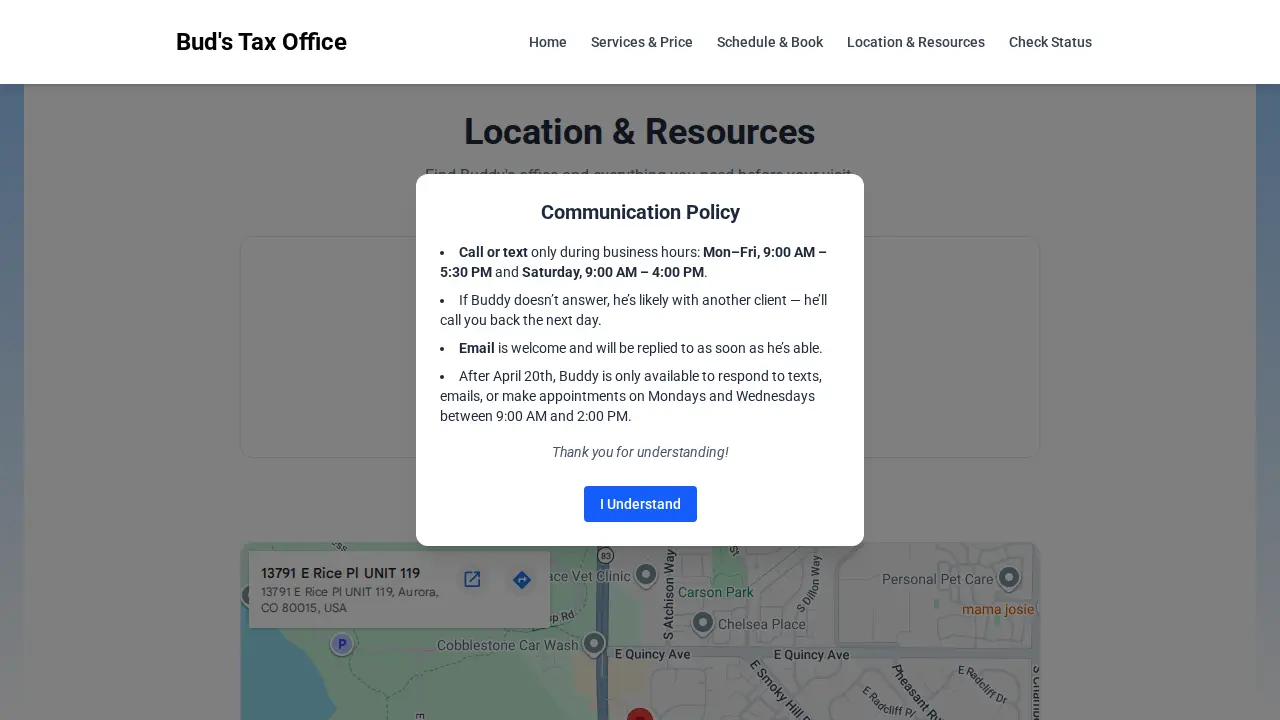Visit Bud's Tax Office site title

pos(261,42)
